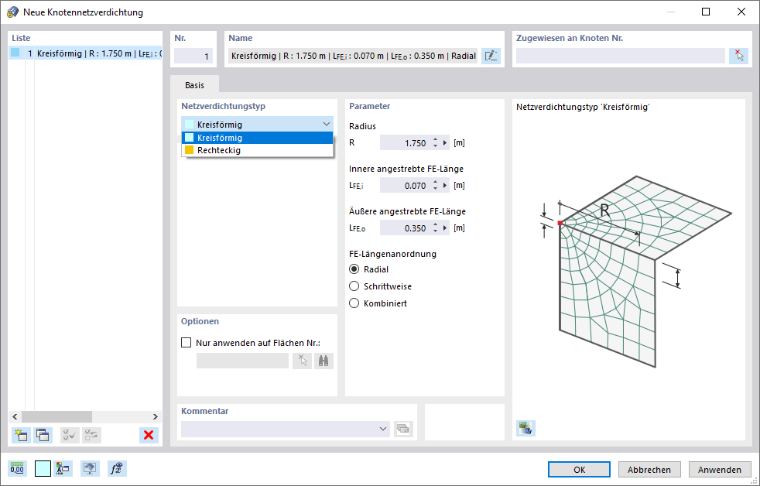Viewport: 760px width, 486px height.
Task: Click the preview image settings icon
Action: 526,428
